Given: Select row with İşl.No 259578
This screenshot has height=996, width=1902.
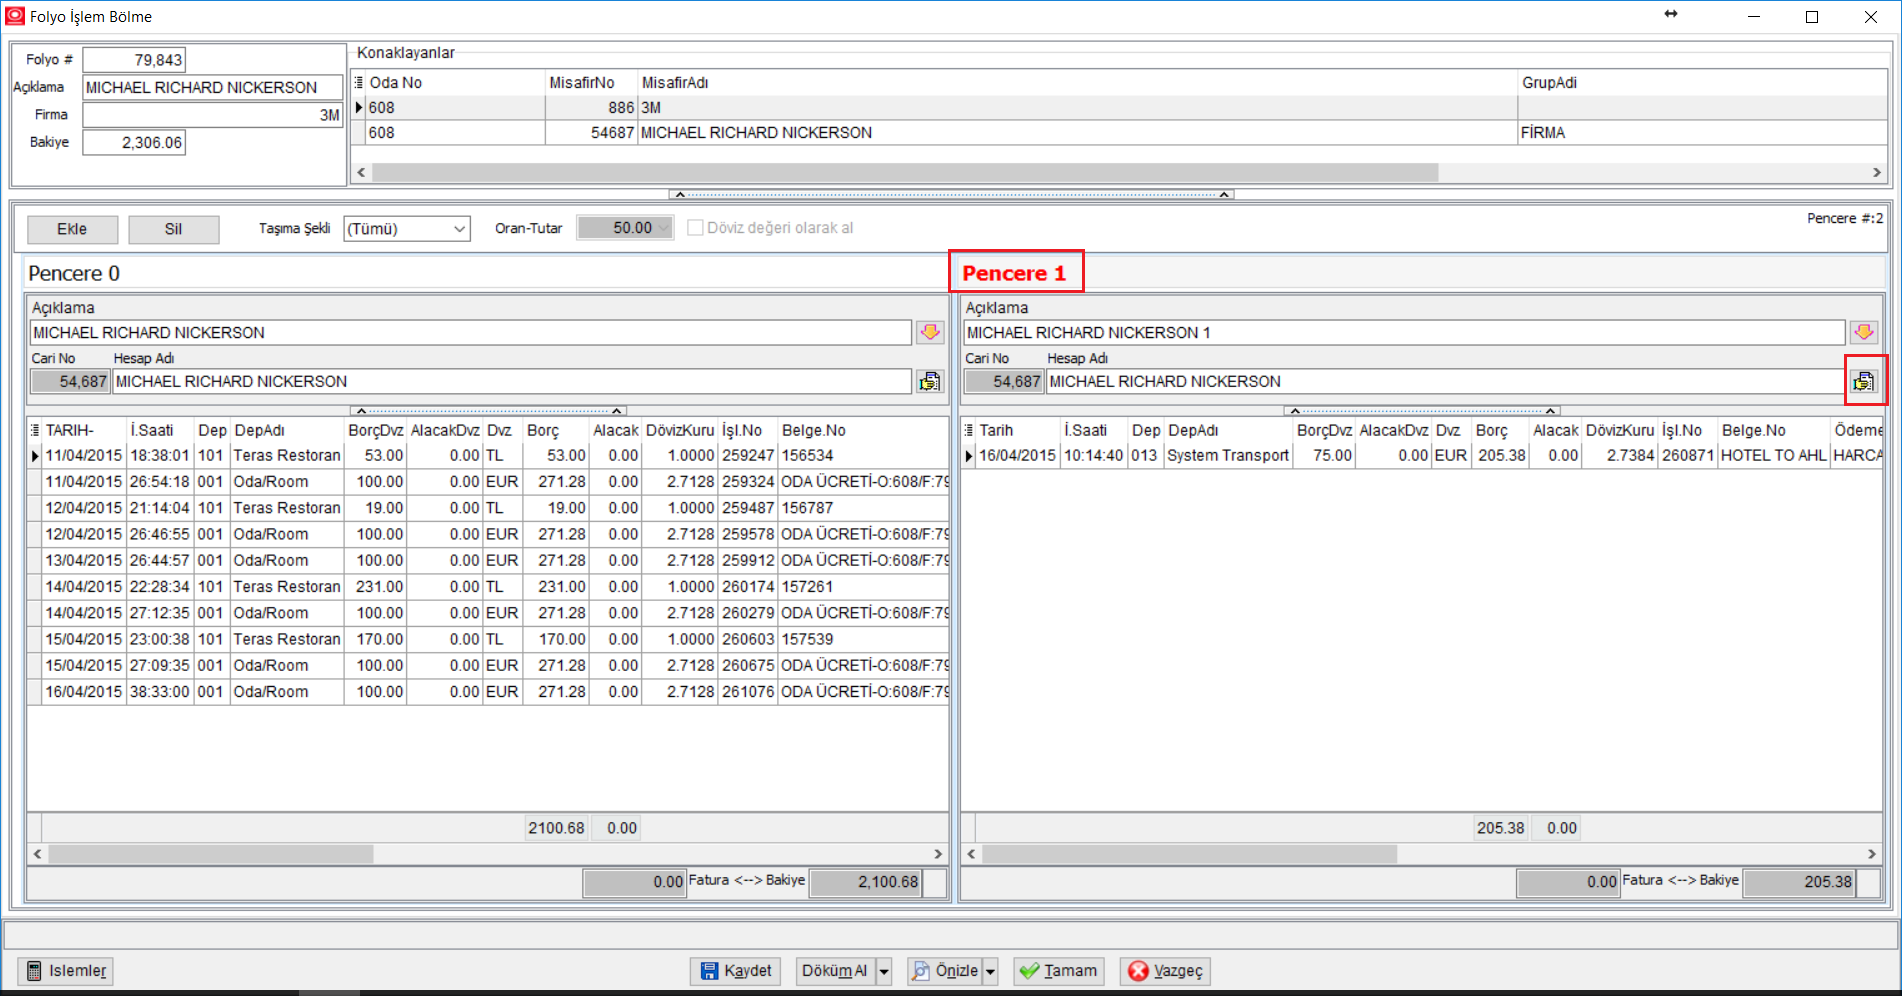Looking at the screenshot, I should (489, 534).
